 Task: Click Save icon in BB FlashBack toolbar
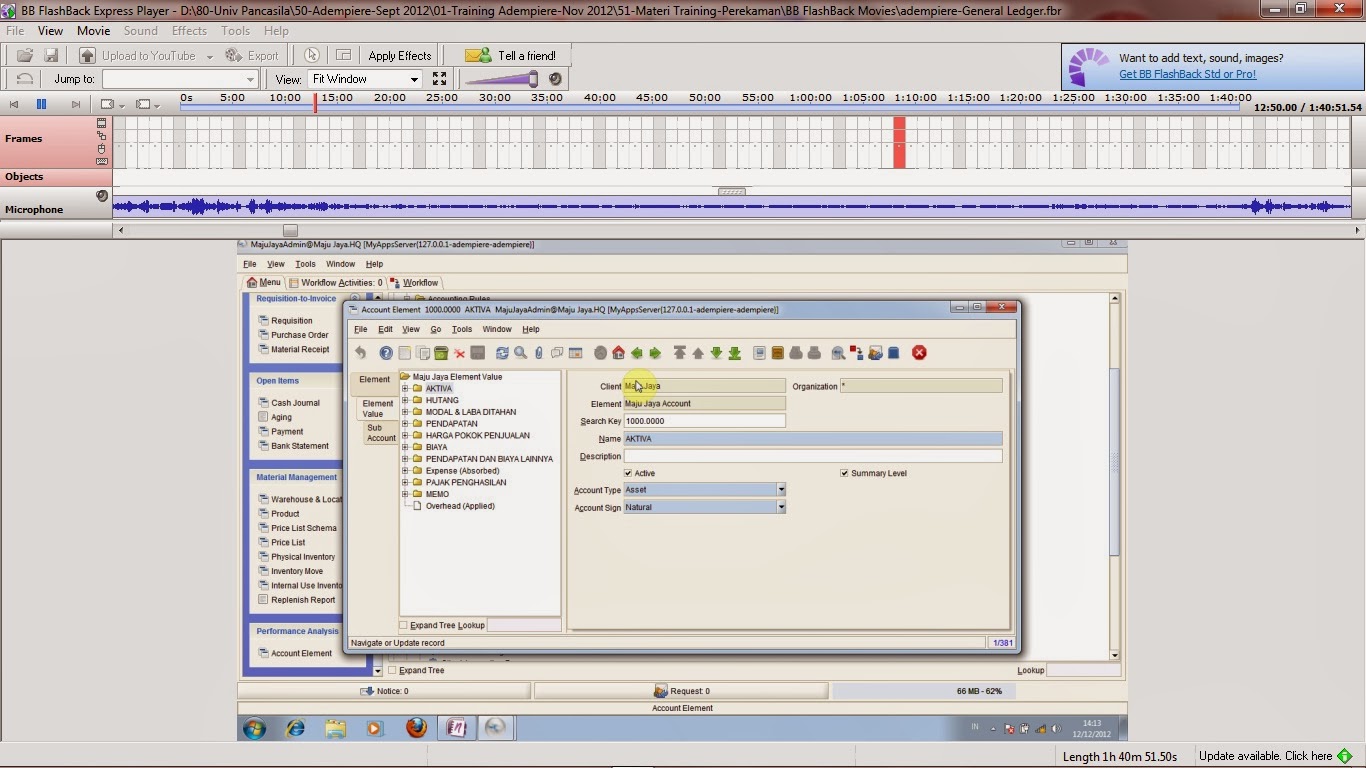click(x=51, y=56)
